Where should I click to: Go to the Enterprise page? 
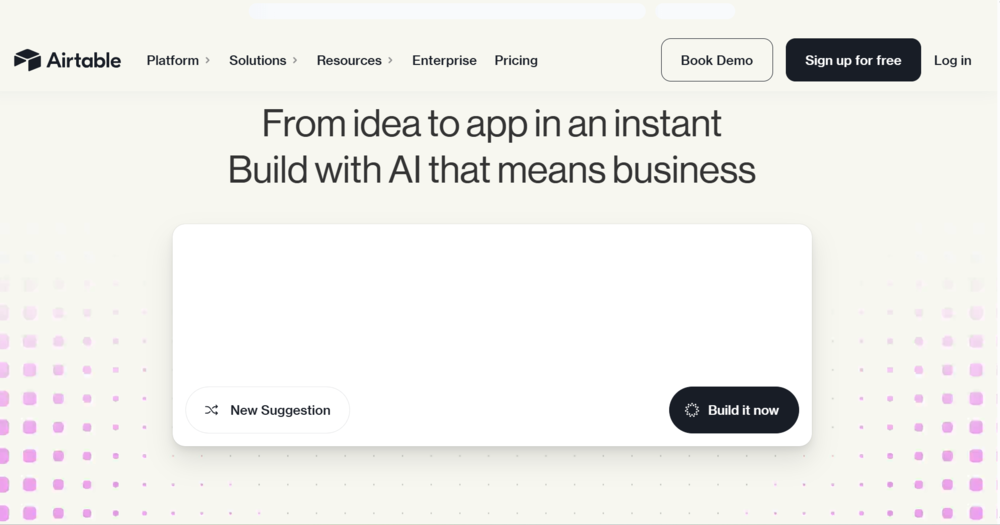(x=444, y=60)
